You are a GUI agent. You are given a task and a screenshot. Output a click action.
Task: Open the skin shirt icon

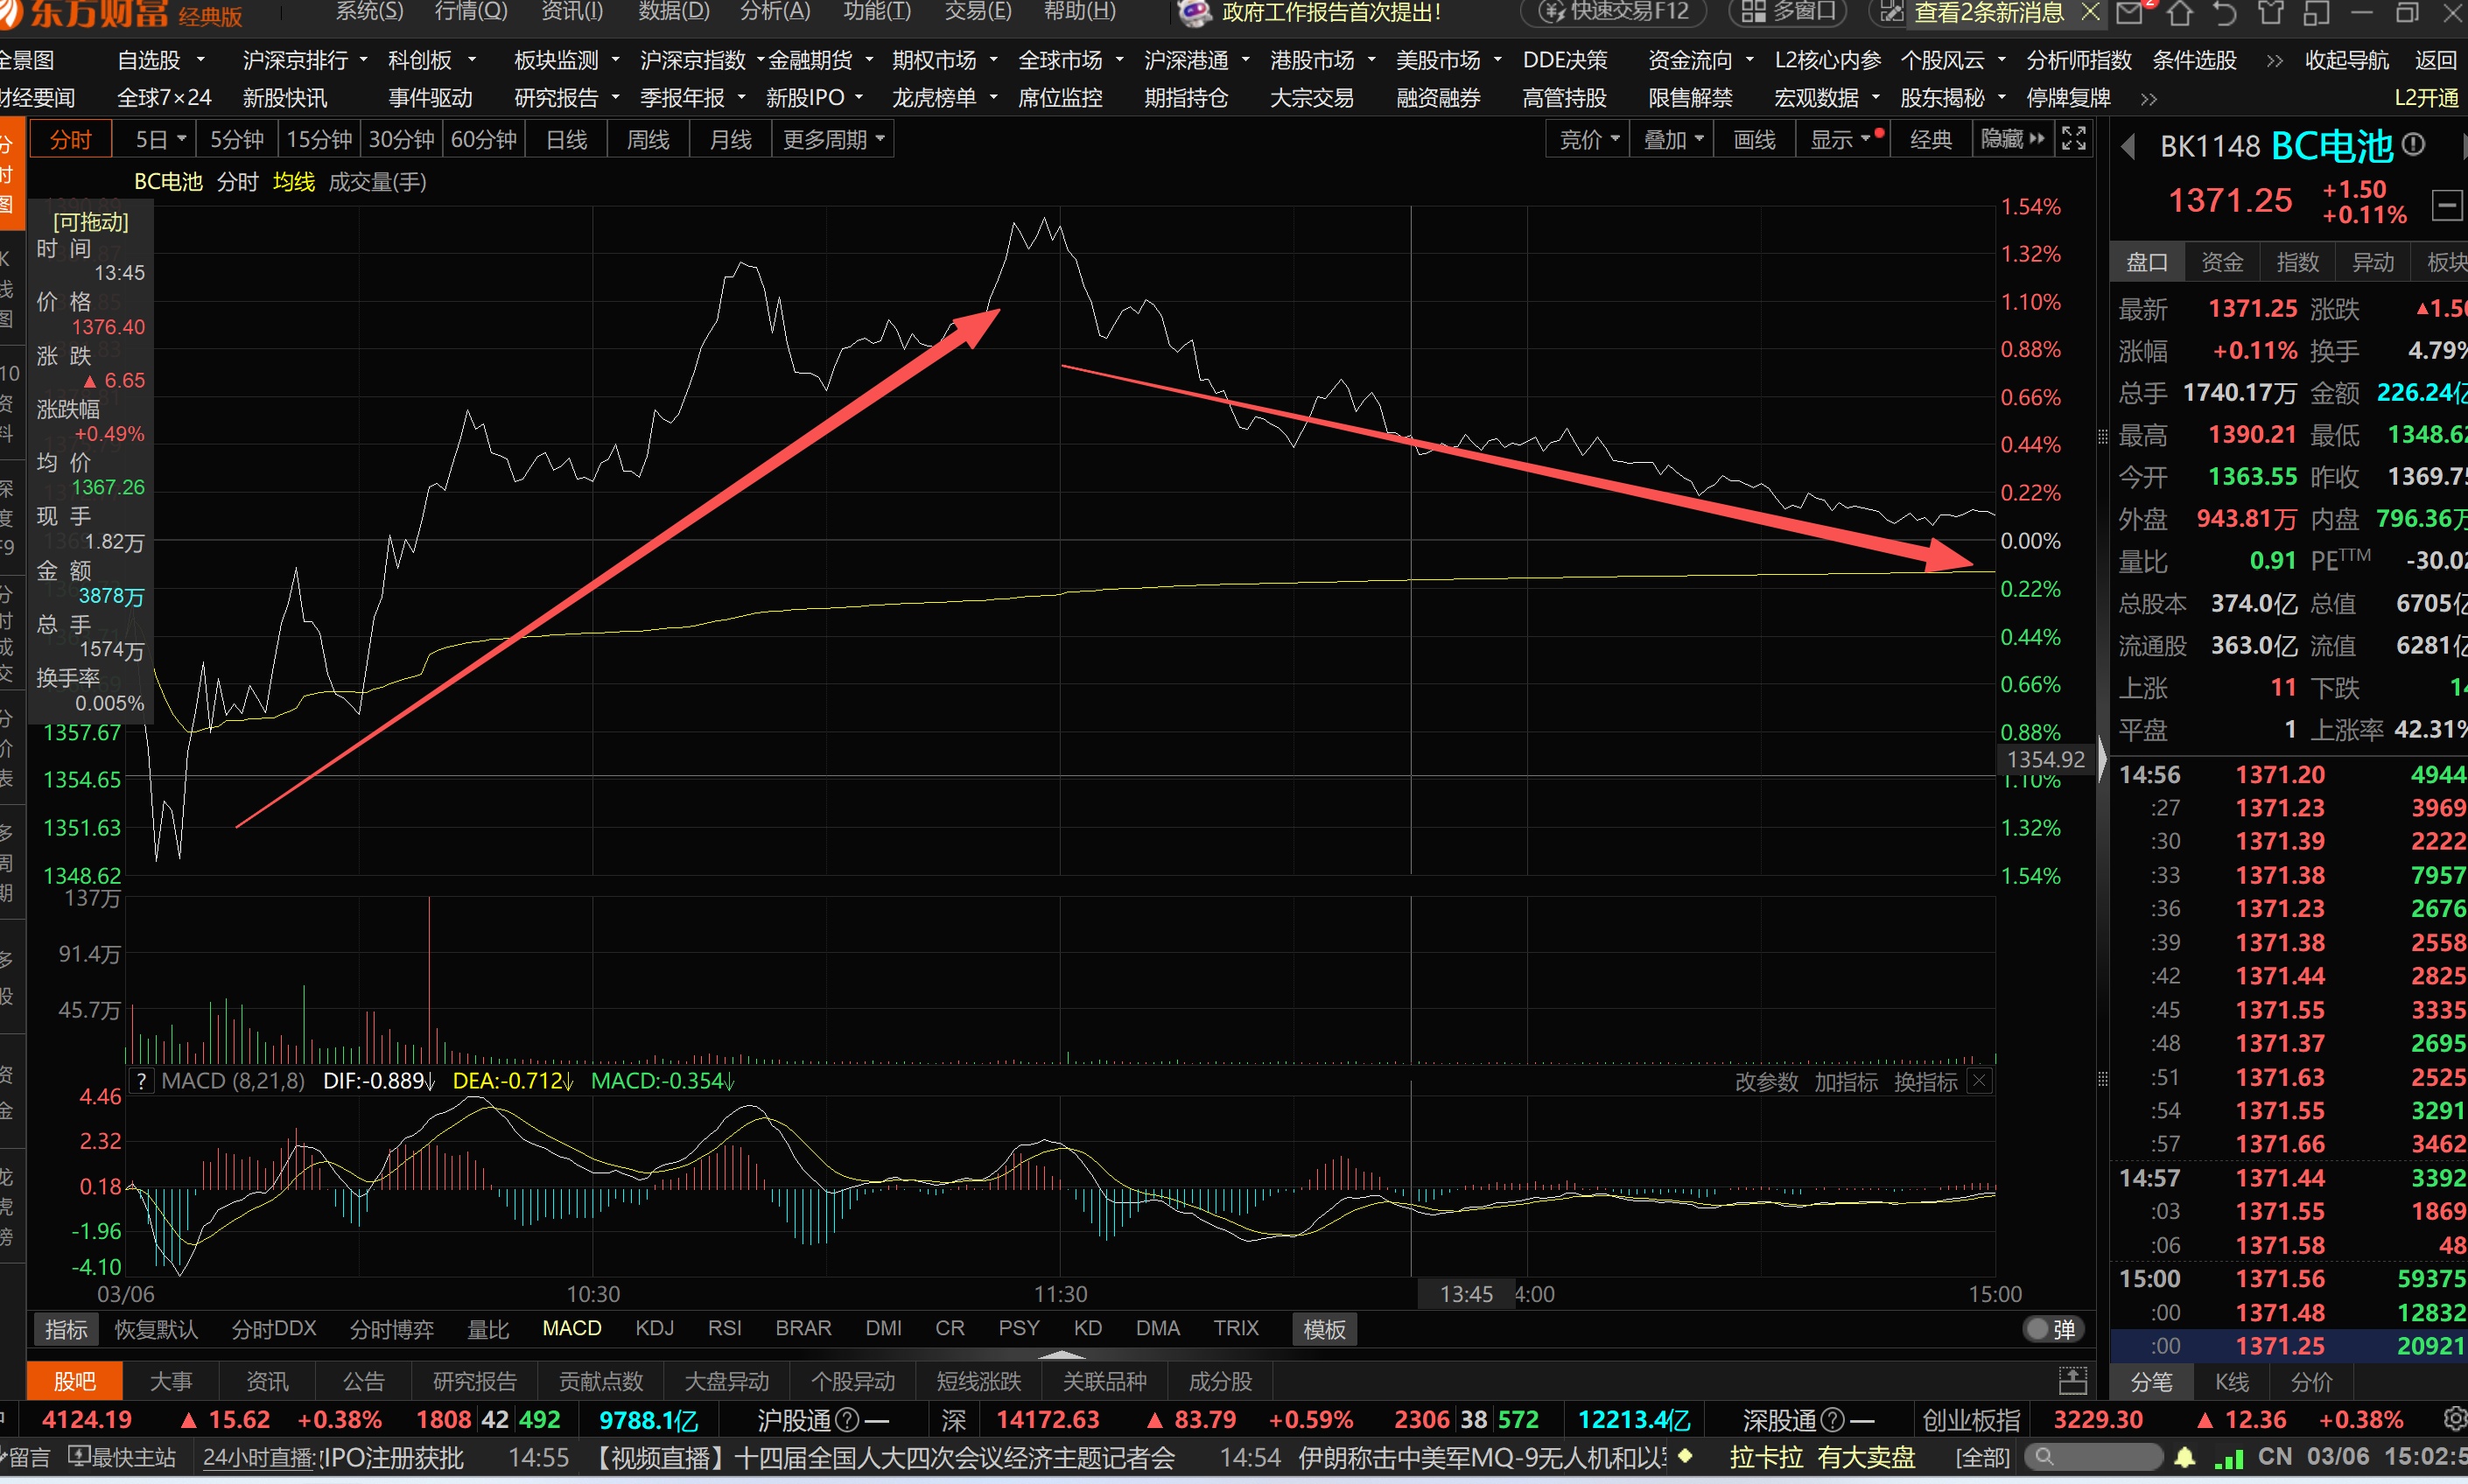tap(2271, 13)
